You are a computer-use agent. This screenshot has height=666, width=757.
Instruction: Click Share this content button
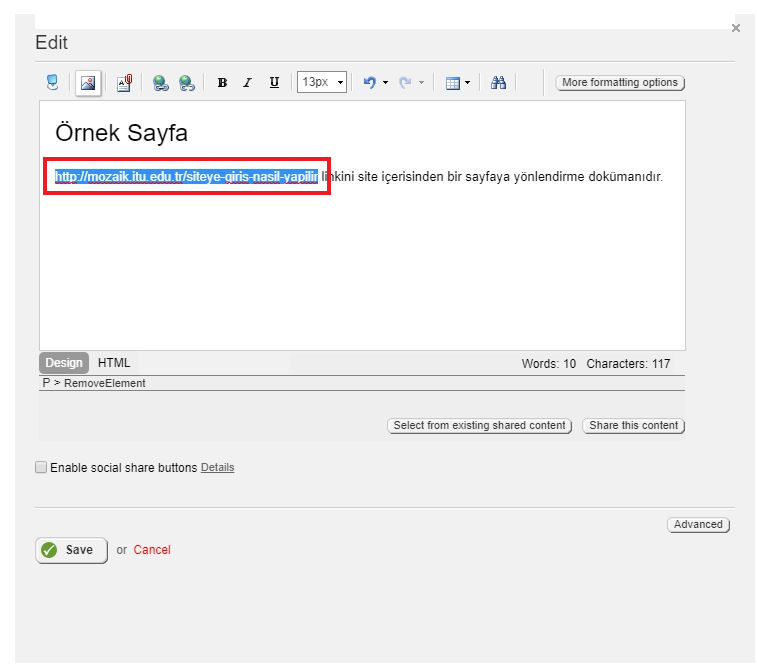(633, 426)
